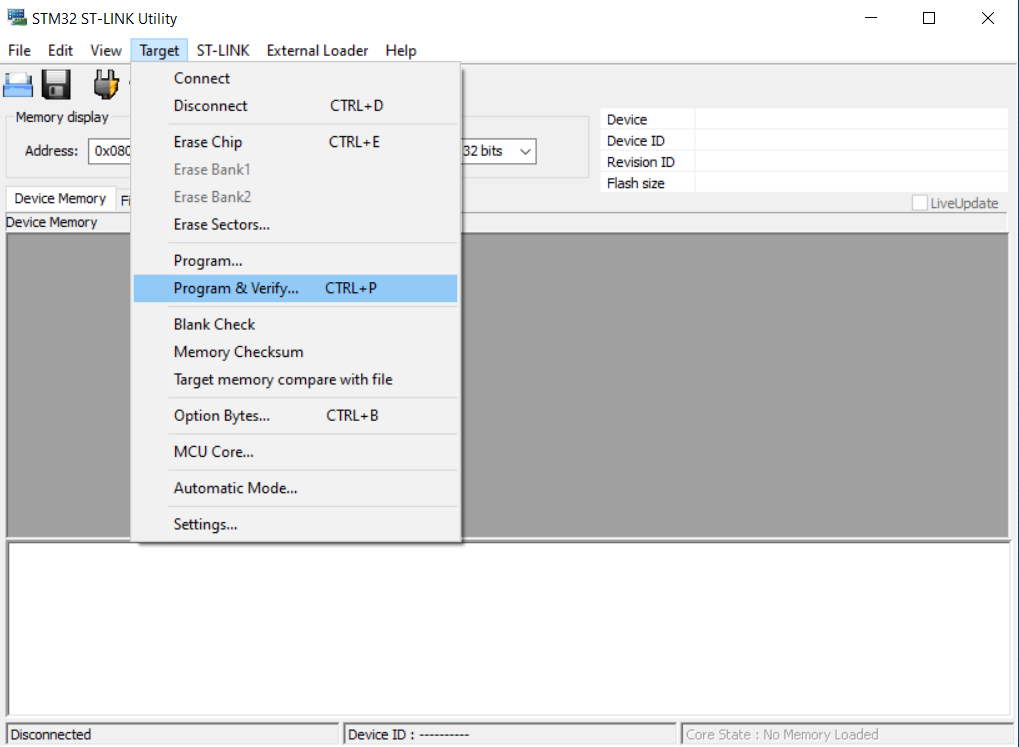Viewport: 1019px width, 747px height.
Task: Choose Erase Sectors... menu entry
Action: [x=221, y=225]
